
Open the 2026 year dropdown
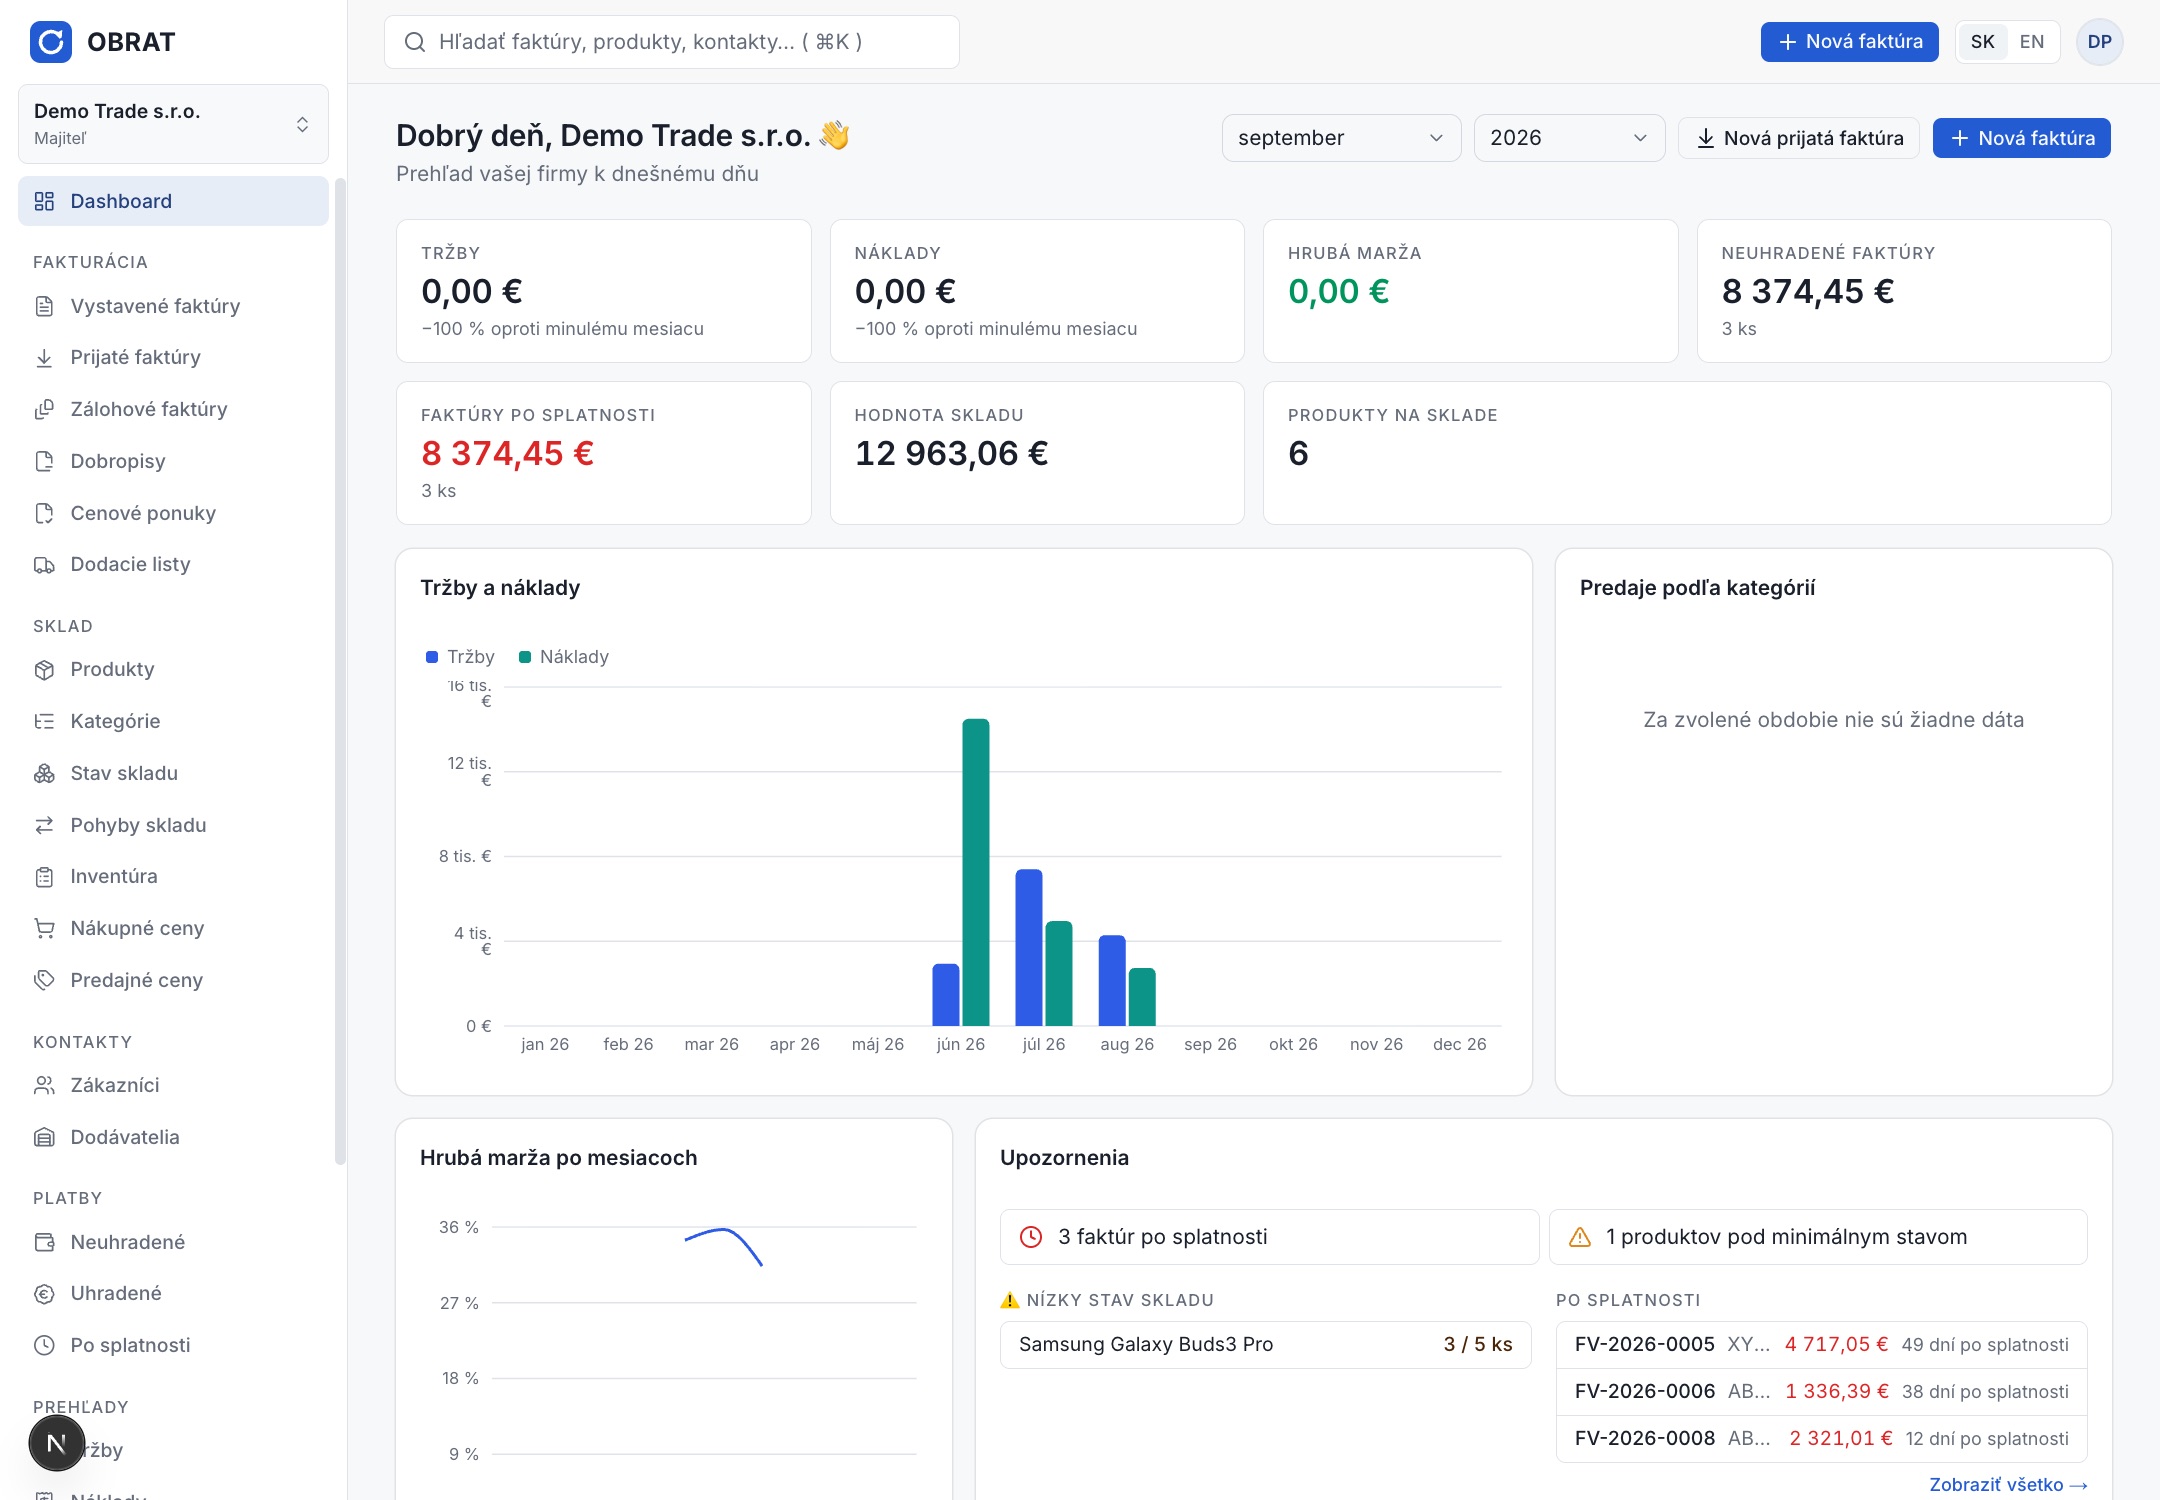1569,138
